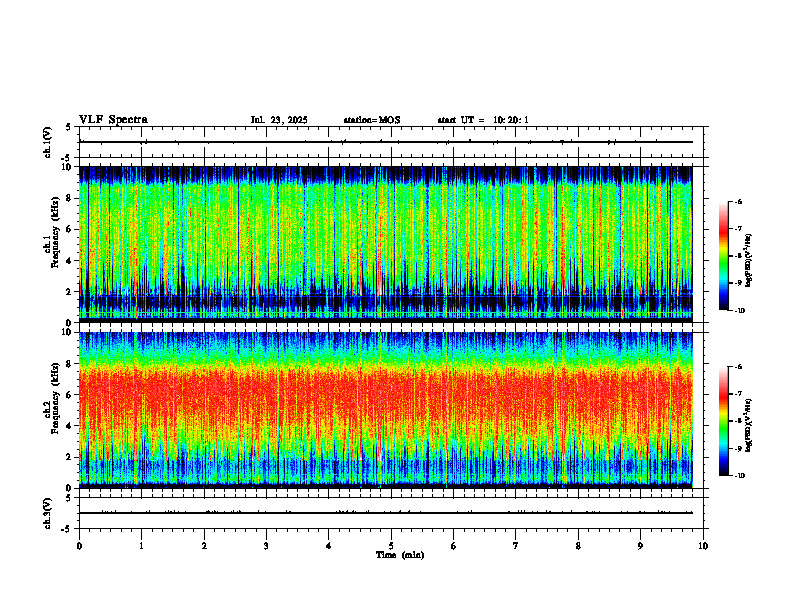Click the "station=MOS" header label
The height and width of the screenshot is (612, 792).
372,120
